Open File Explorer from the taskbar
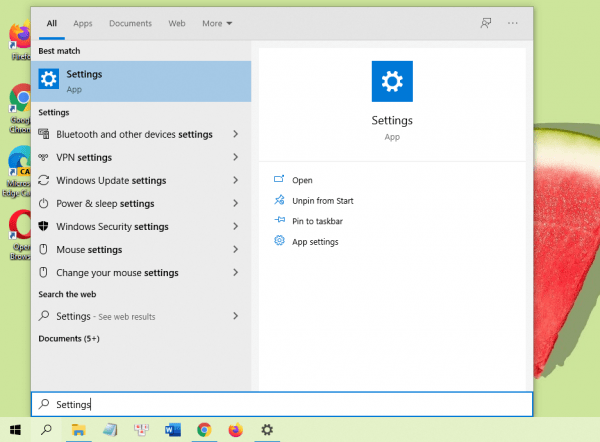This screenshot has height=442, width=600. click(x=78, y=430)
